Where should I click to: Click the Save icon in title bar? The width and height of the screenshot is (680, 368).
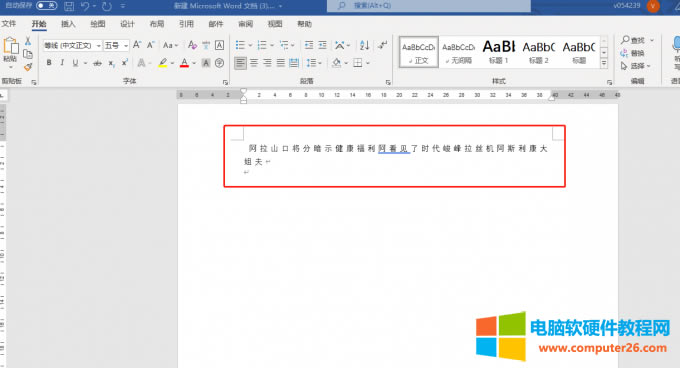click(x=69, y=6)
